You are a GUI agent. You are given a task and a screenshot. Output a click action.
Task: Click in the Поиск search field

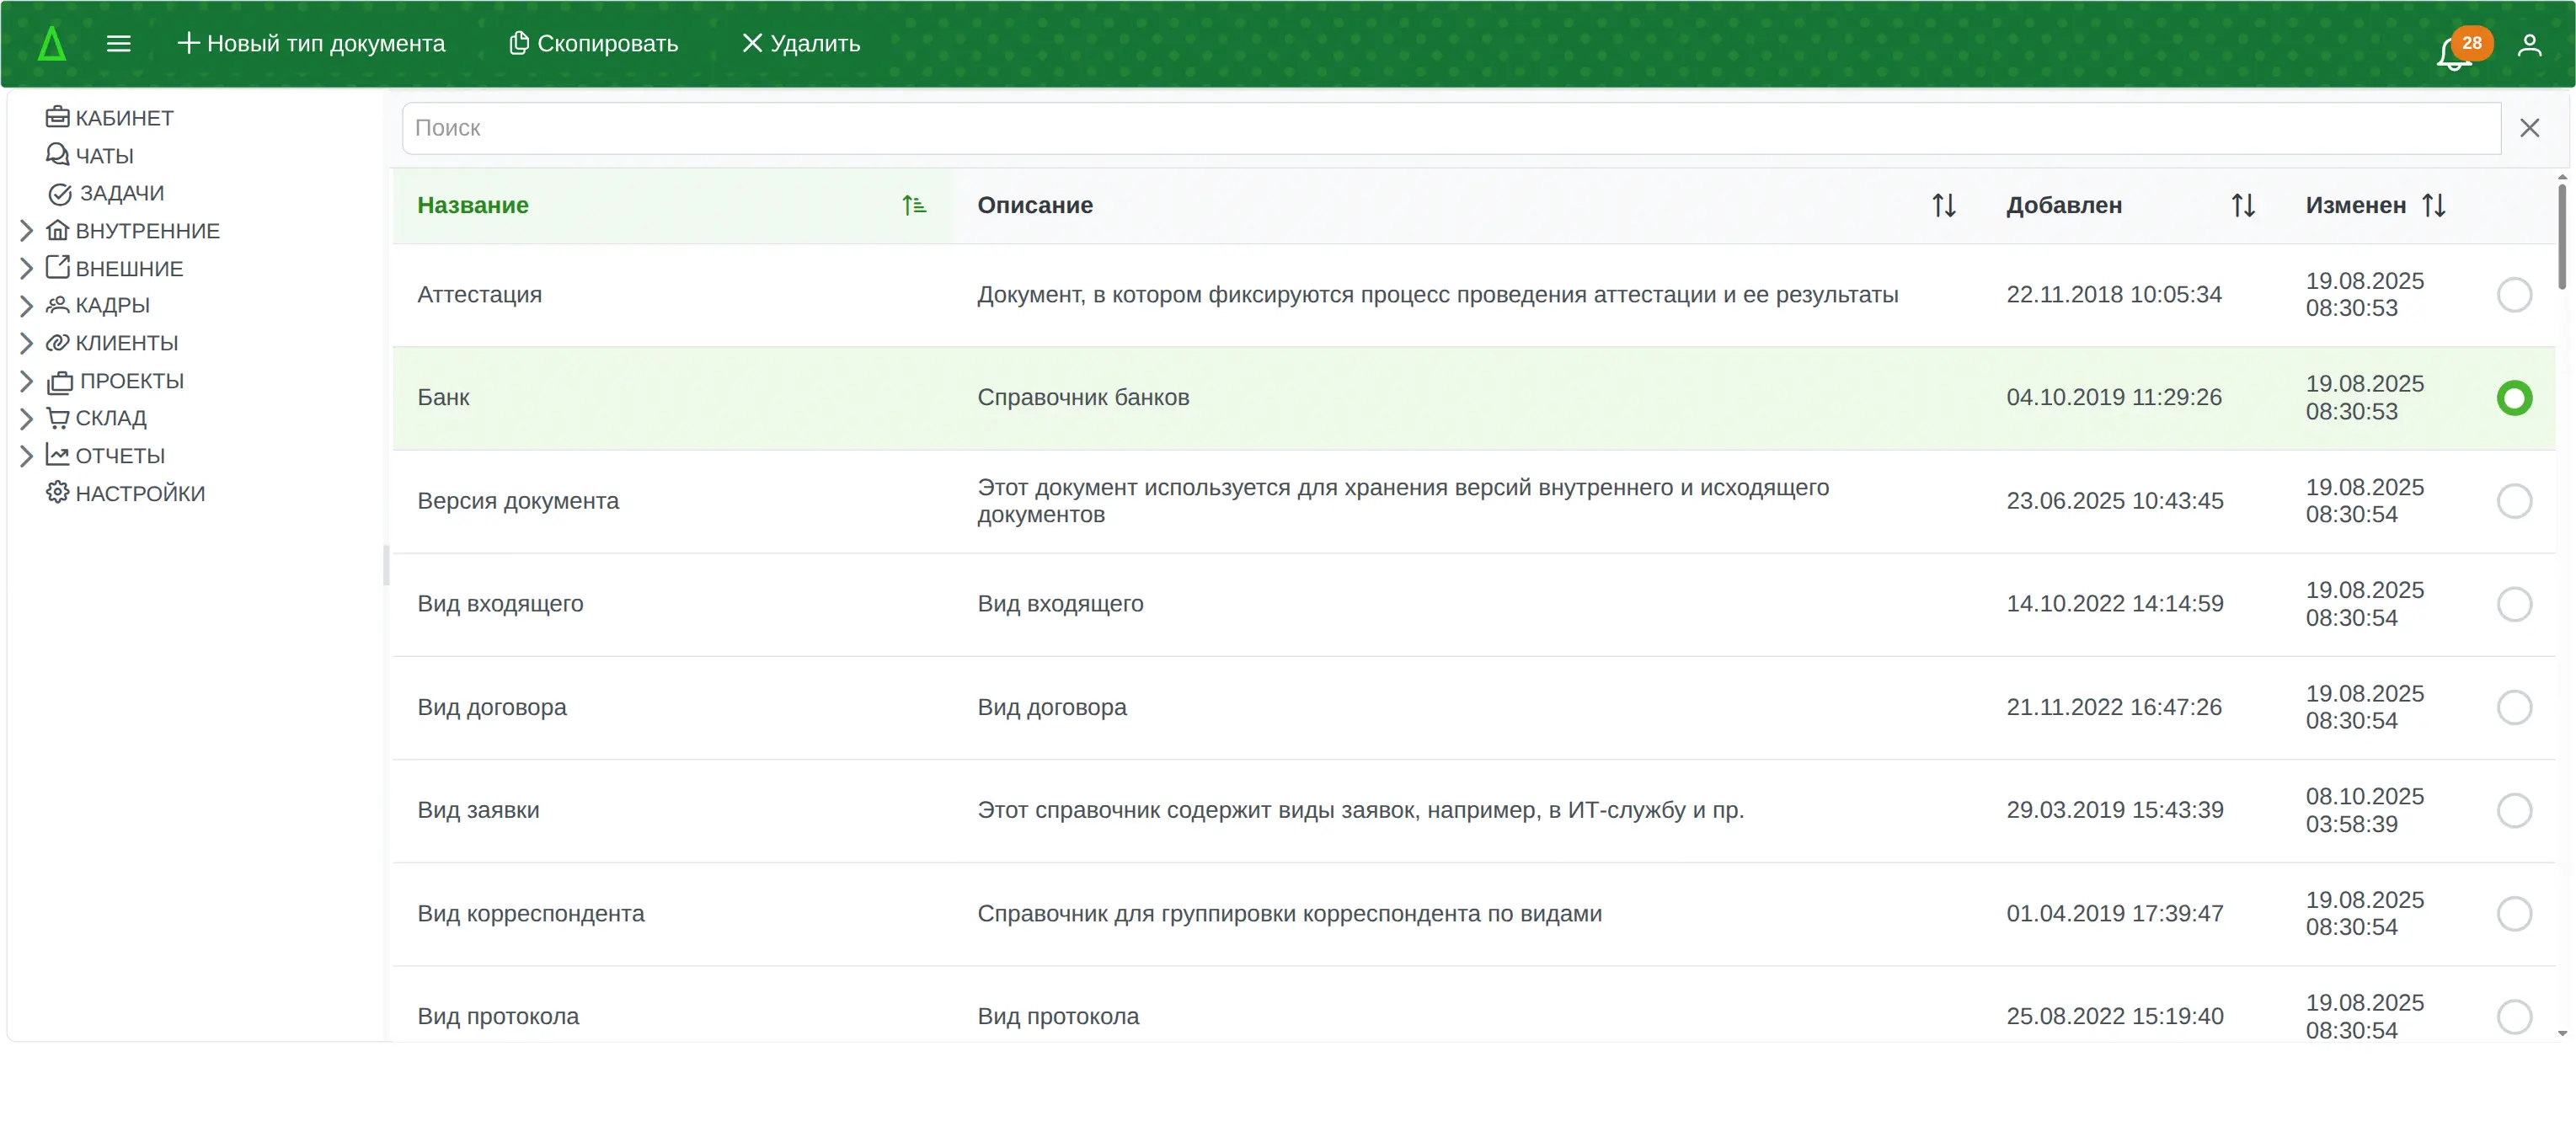pyautogui.click(x=1450, y=128)
